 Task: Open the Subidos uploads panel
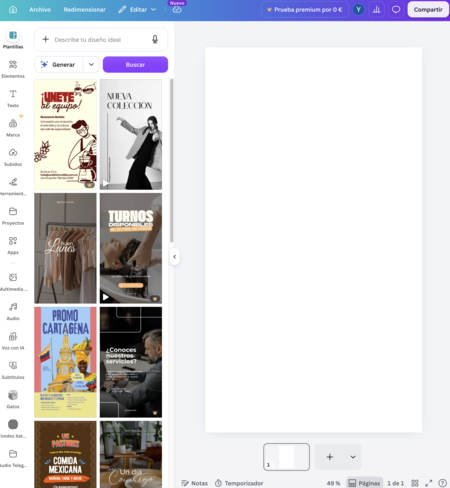pos(13,157)
